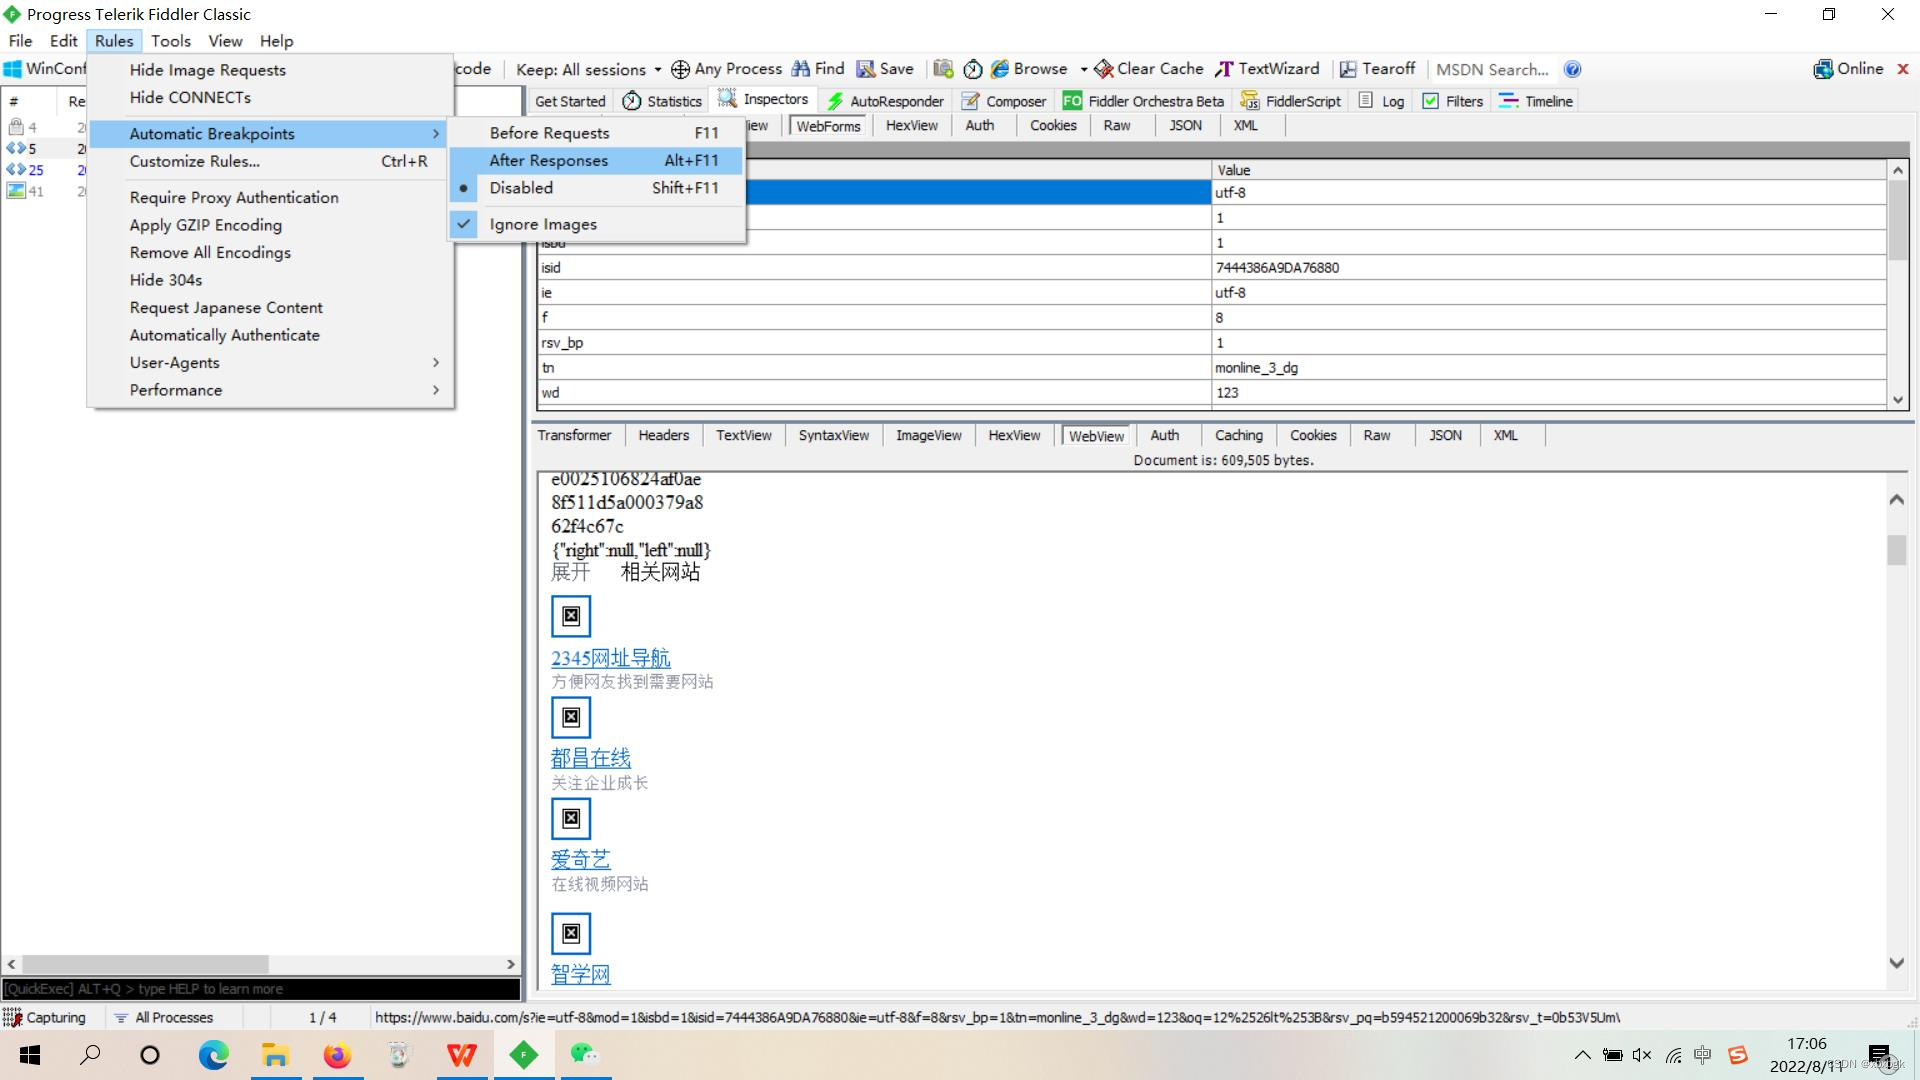
Task: Toggle the Filters tab checkbox
Action: (x=1430, y=101)
